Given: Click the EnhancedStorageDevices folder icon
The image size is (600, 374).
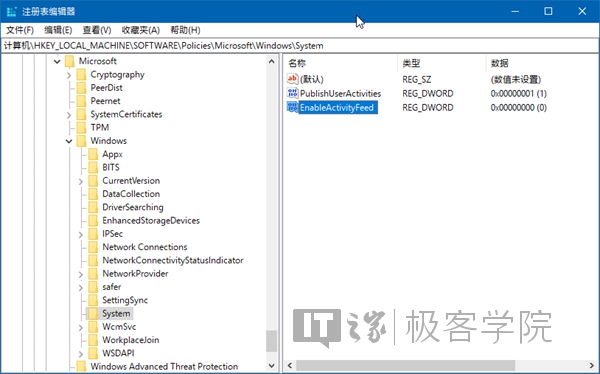Looking at the screenshot, I should coord(93,220).
